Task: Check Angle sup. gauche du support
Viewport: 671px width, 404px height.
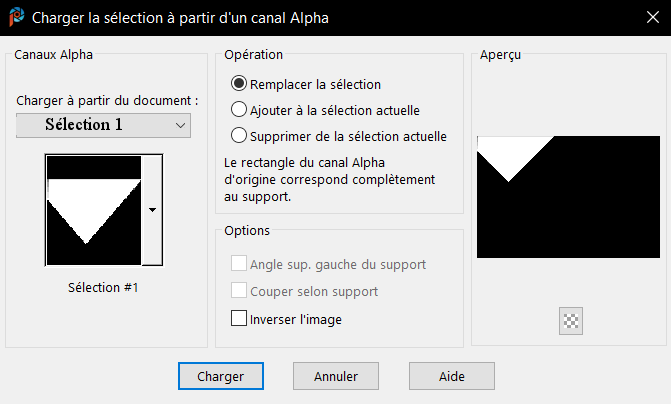Action: (239, 264)
